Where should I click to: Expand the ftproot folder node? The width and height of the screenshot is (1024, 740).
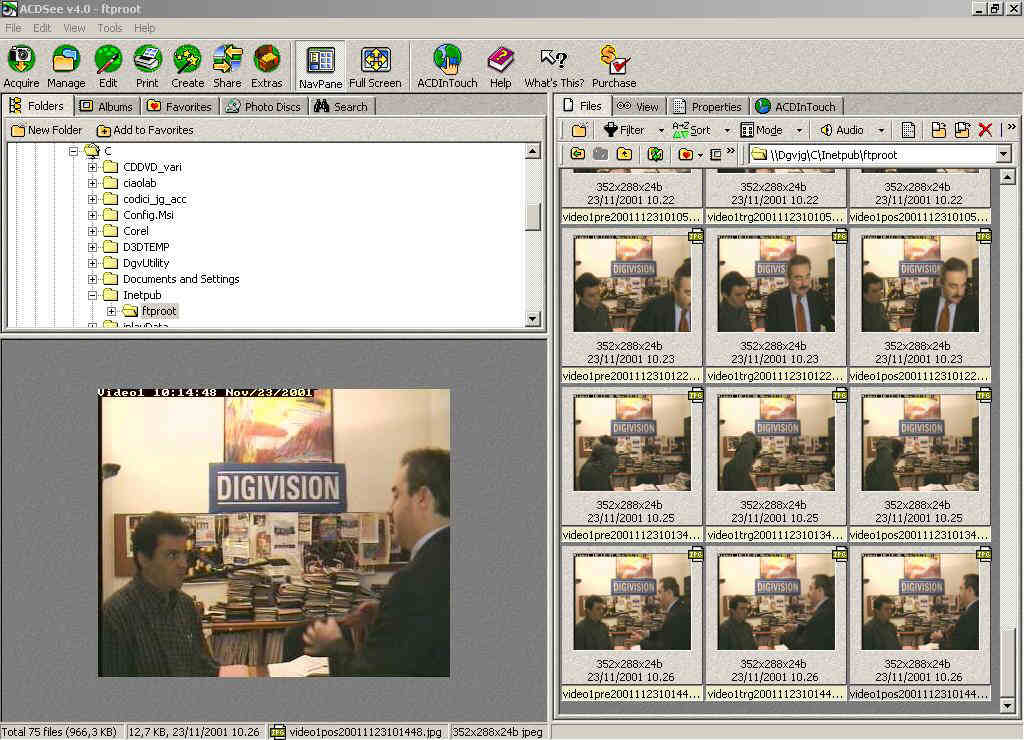click(x=112, y=312)
